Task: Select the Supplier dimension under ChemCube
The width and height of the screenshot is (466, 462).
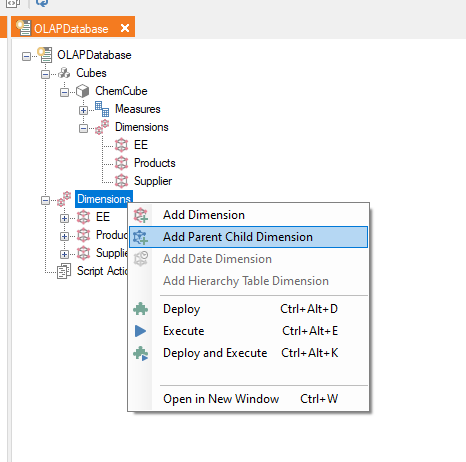Action: (153, 181)
